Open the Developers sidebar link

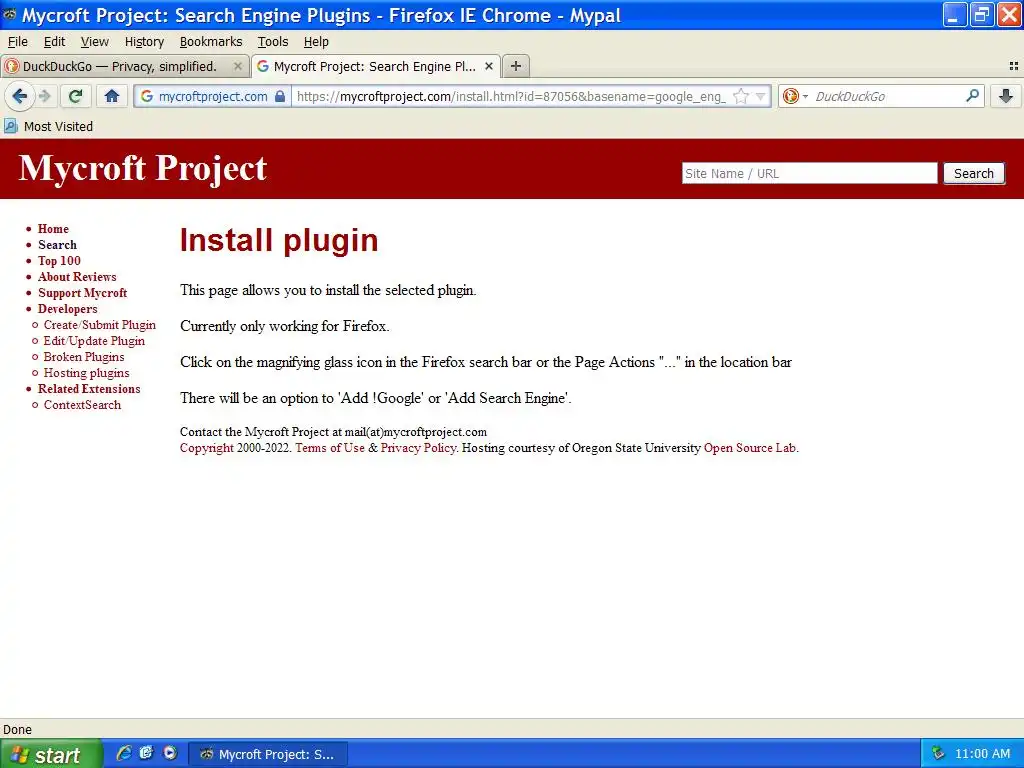tap(67, 309)
